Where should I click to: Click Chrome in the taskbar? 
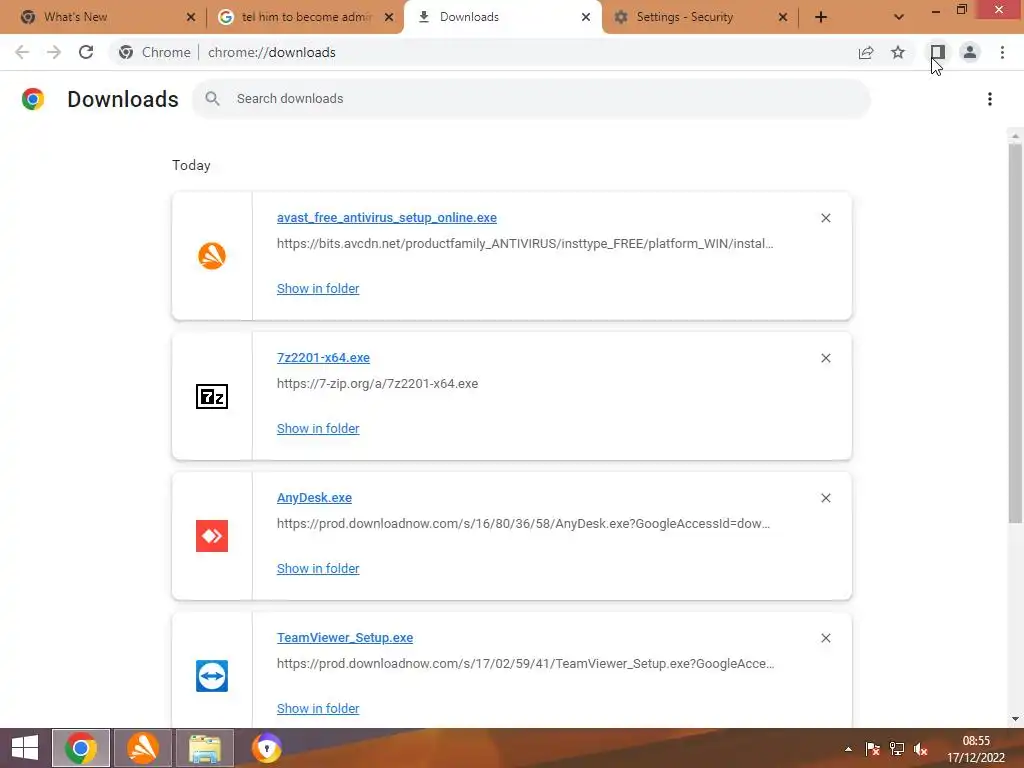[81, 748]
